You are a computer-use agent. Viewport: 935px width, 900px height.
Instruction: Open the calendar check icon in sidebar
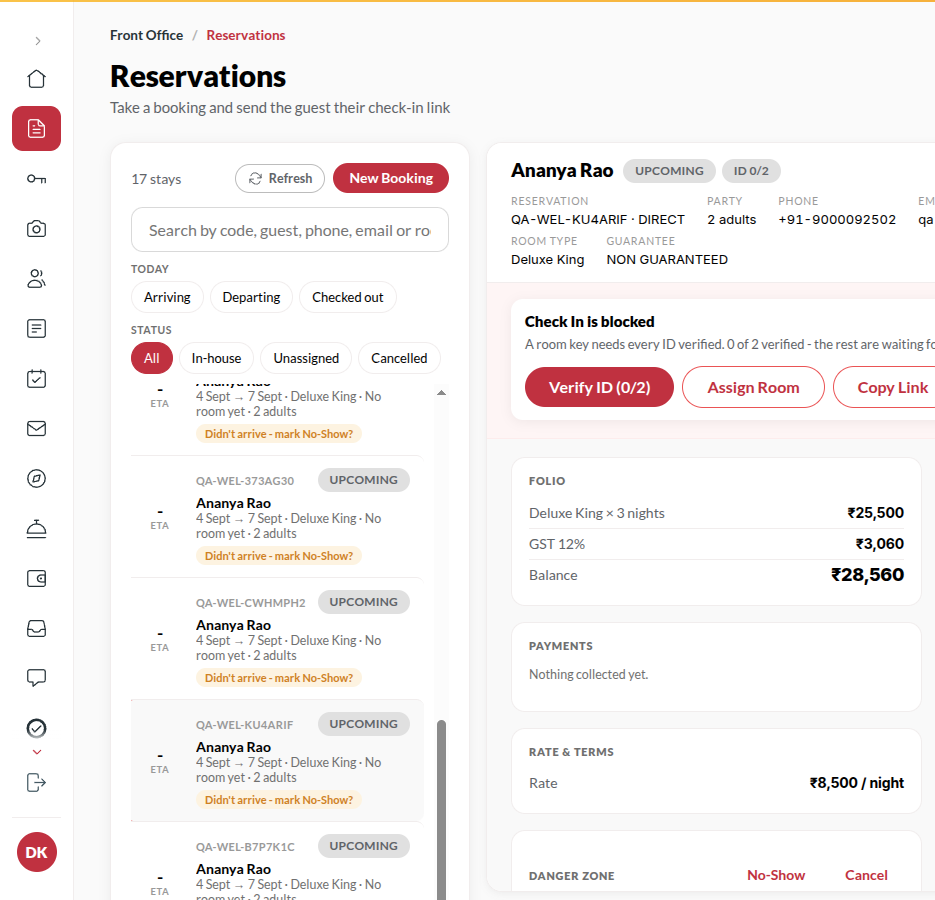(x=36, y=379)
